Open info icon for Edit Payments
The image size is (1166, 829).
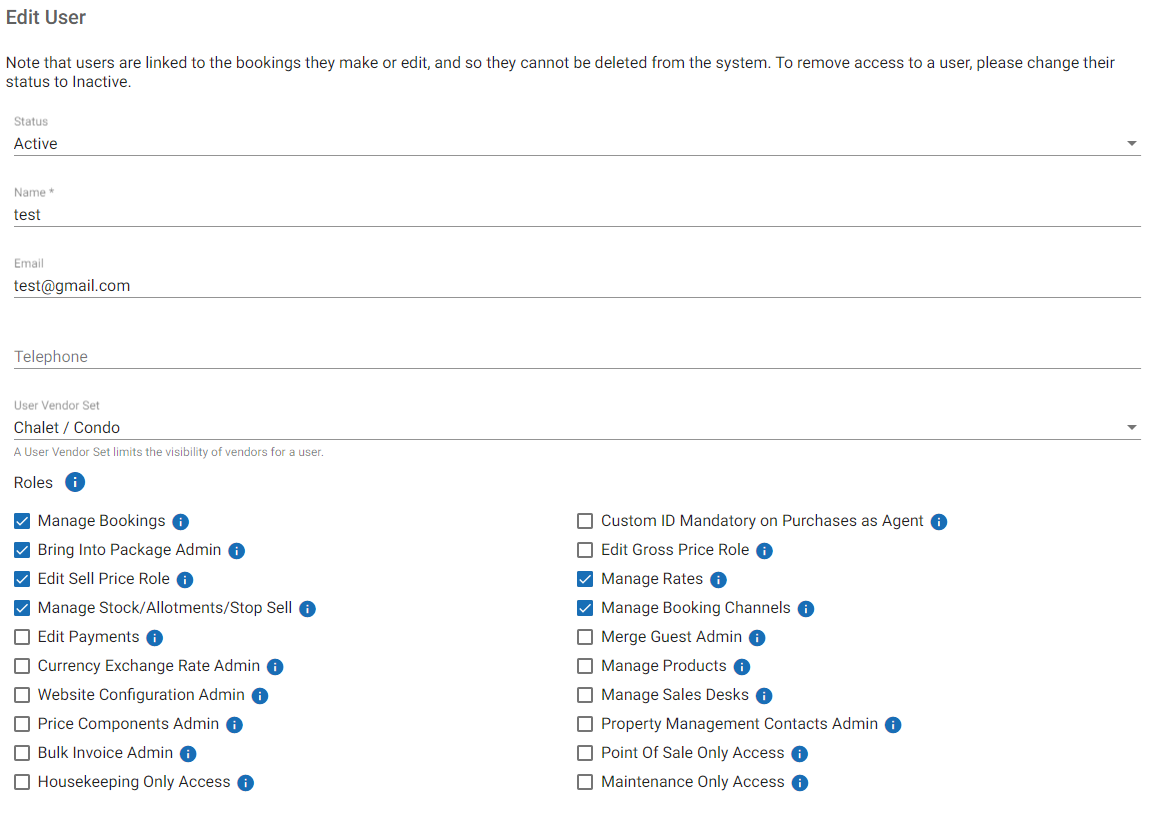(155, 638)
